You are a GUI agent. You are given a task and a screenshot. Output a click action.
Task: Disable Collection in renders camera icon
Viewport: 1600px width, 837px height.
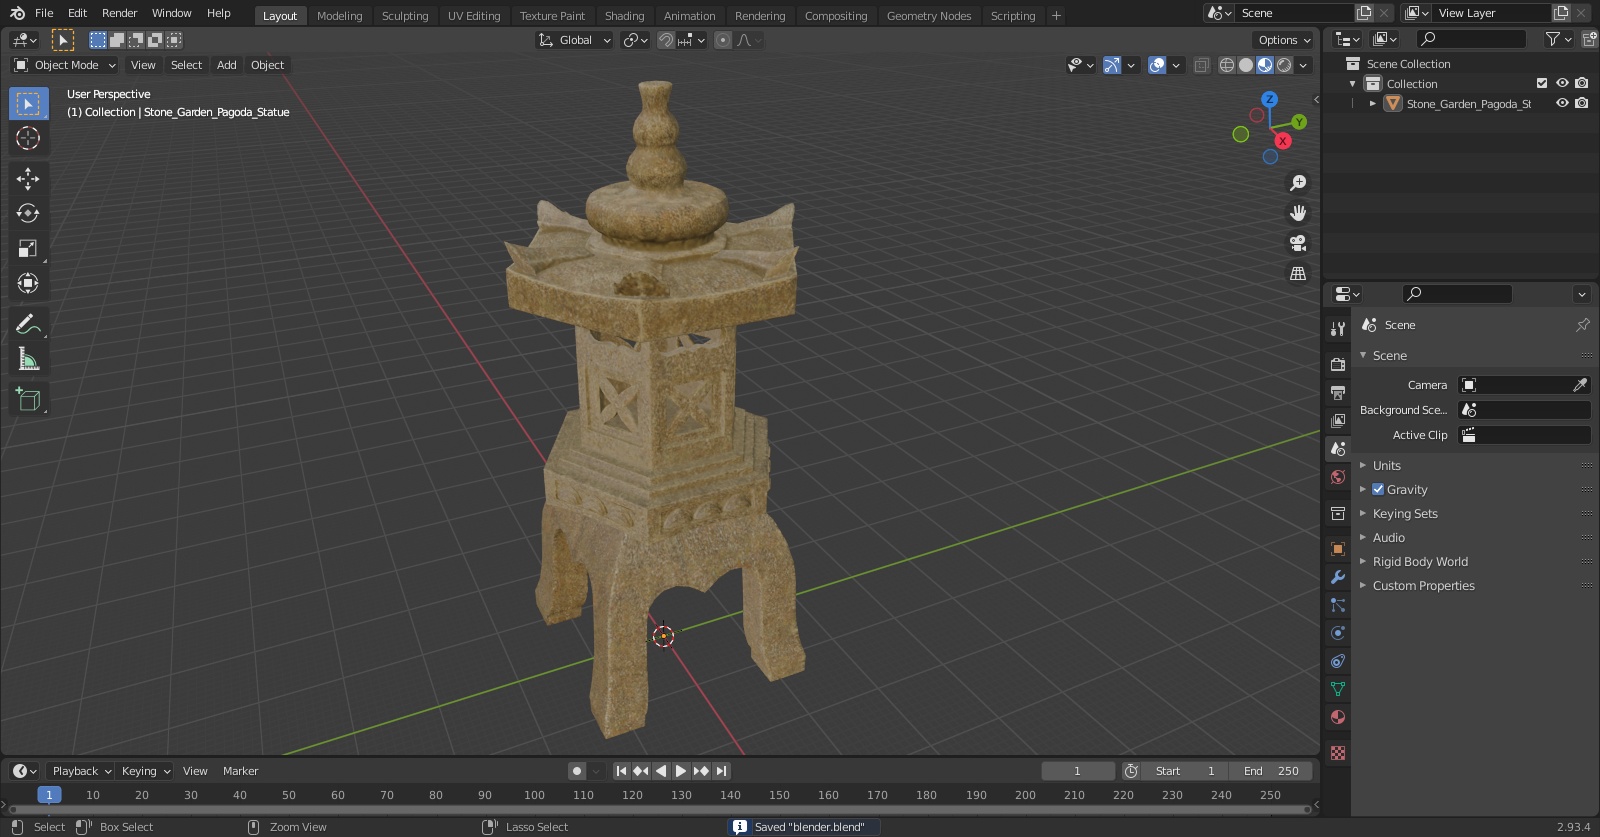[1581, 83]
